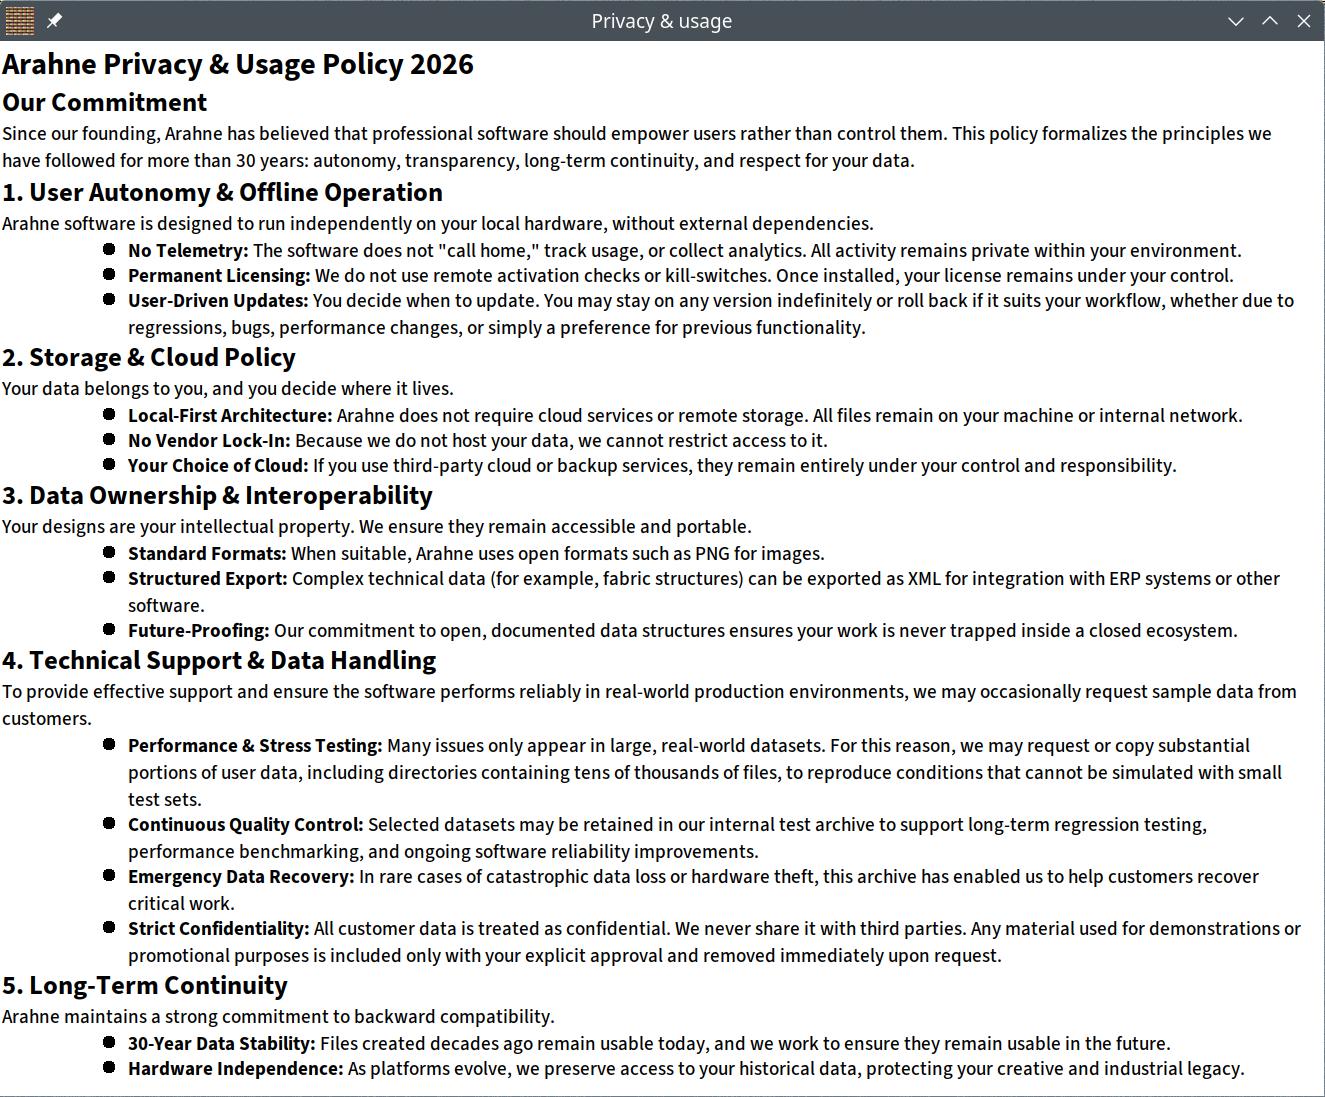Screen dimensions: 1325x1097
Task: Click the 'Local-First Architecture:' bold label
Action: [230, 416]
